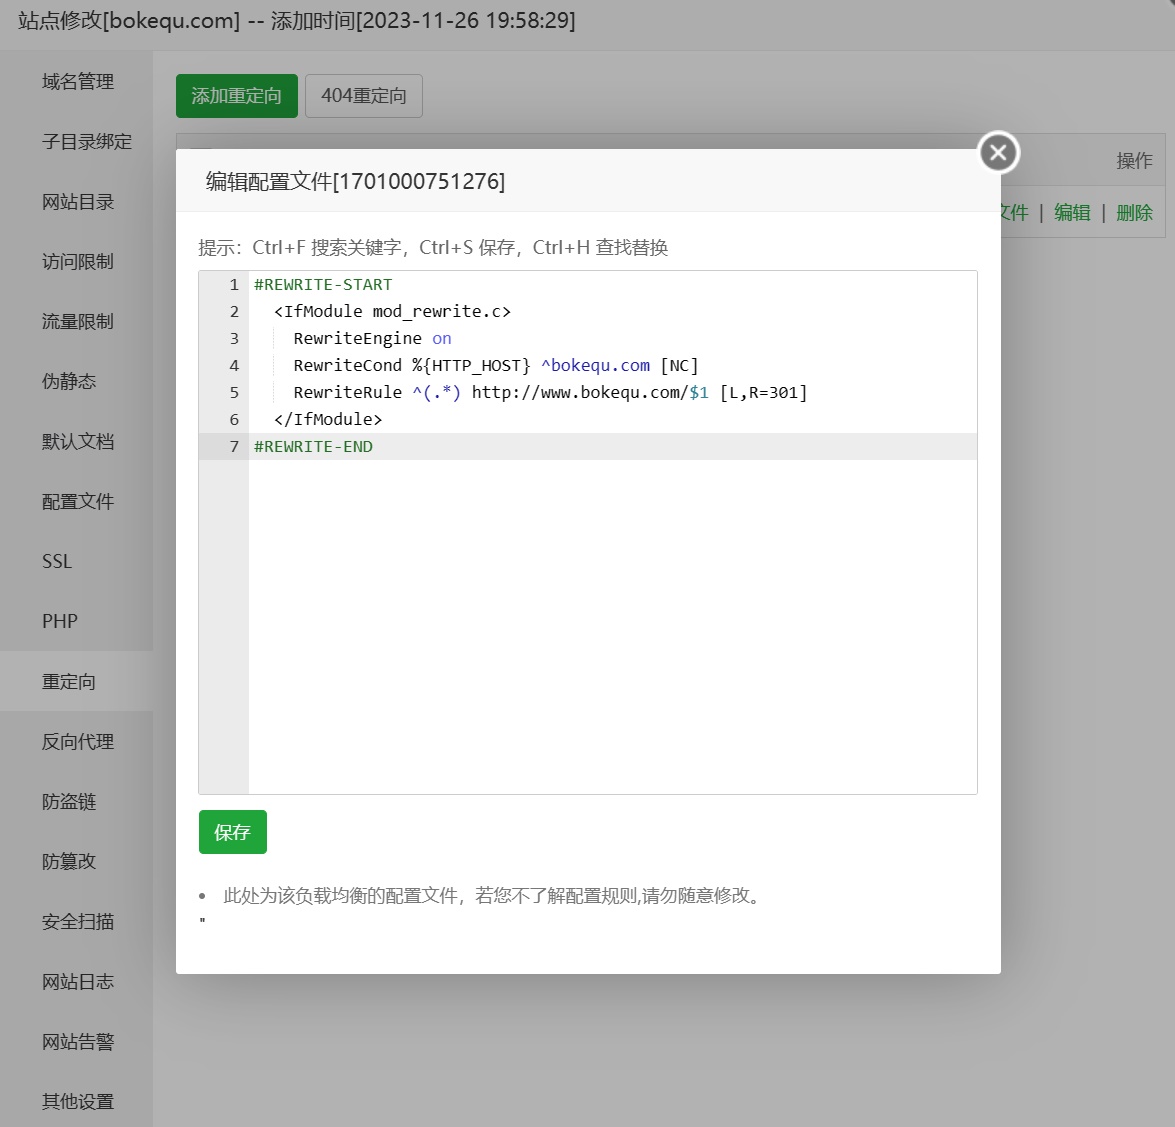
Task: Click the RewriteRule line with R=301
Action: [x=550, y=393]
